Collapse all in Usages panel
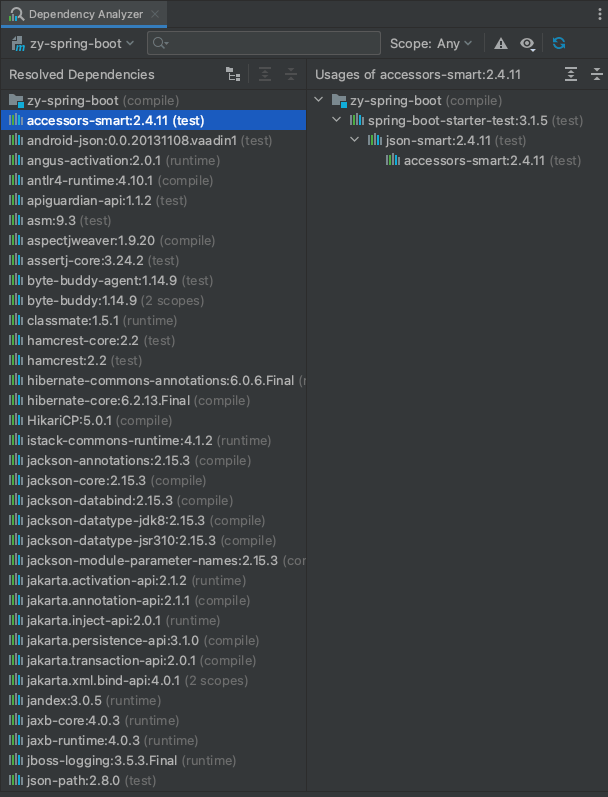Screen dimensions: 608x797 597,74
